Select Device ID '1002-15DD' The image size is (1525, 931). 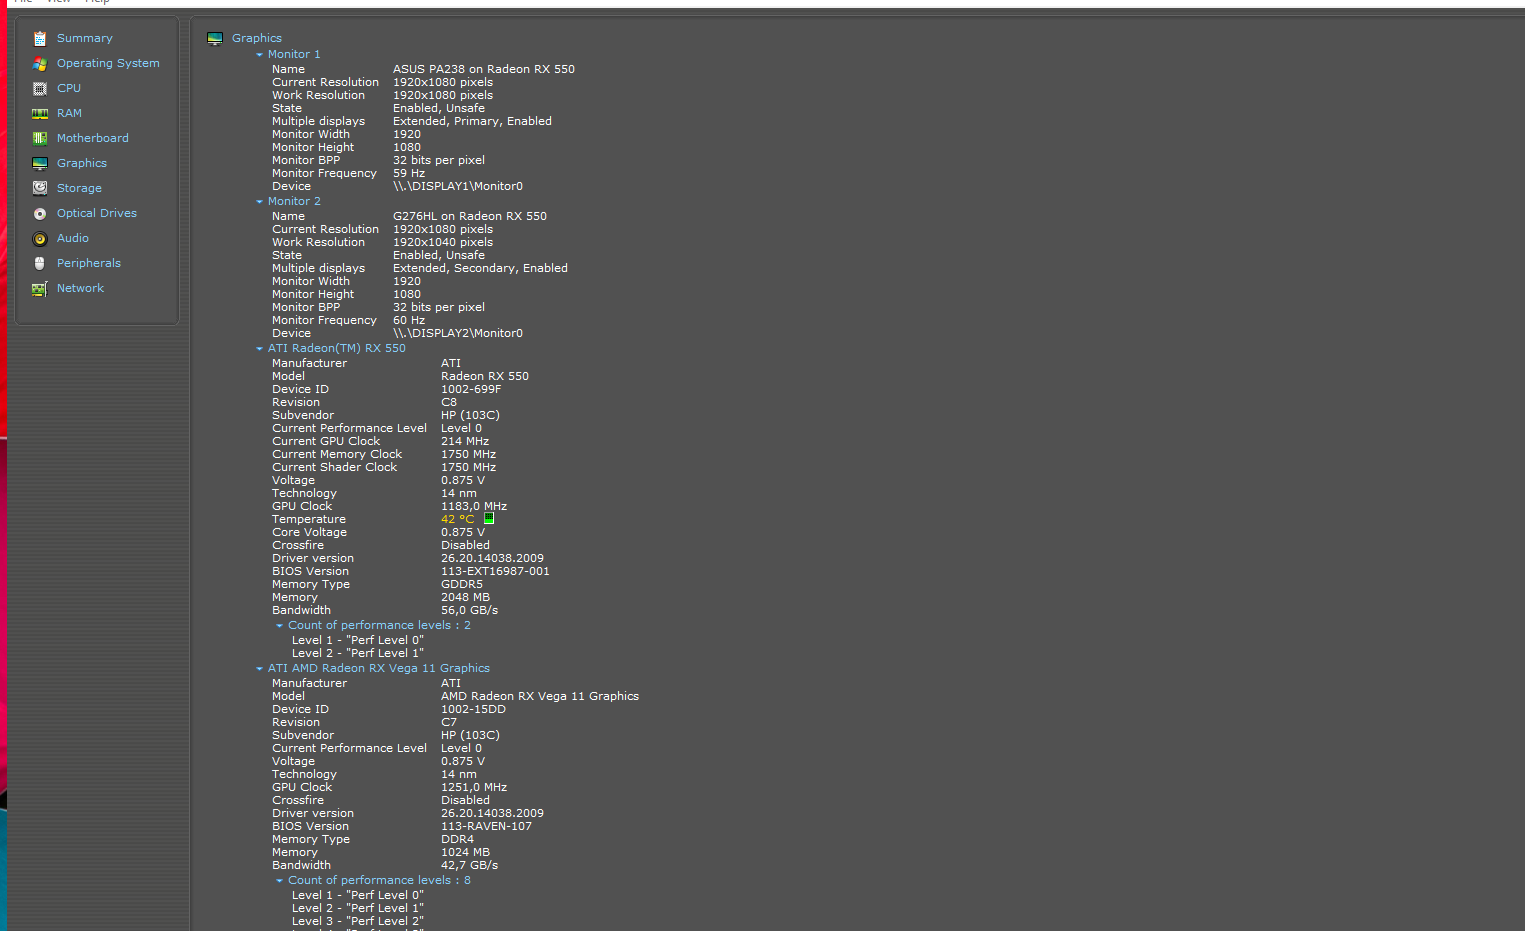[x=473, y=709]
